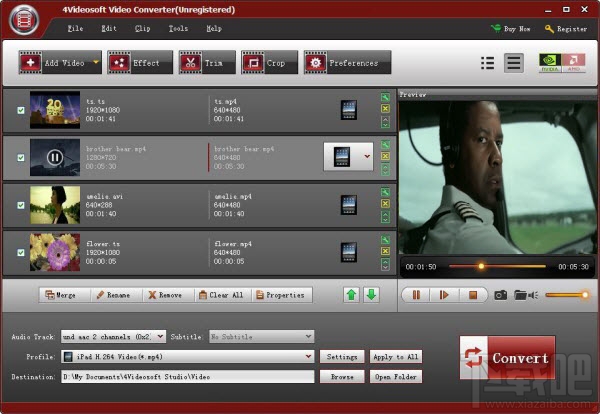
Task: Click move up/down icon on flower.ts row
Action: click(x=385, y=264)
